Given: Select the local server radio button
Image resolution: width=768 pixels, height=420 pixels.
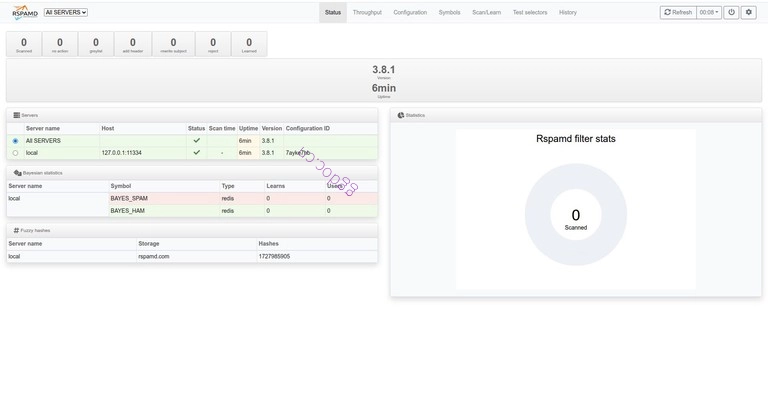Looking at the screenshot, I should click(15, 153).
